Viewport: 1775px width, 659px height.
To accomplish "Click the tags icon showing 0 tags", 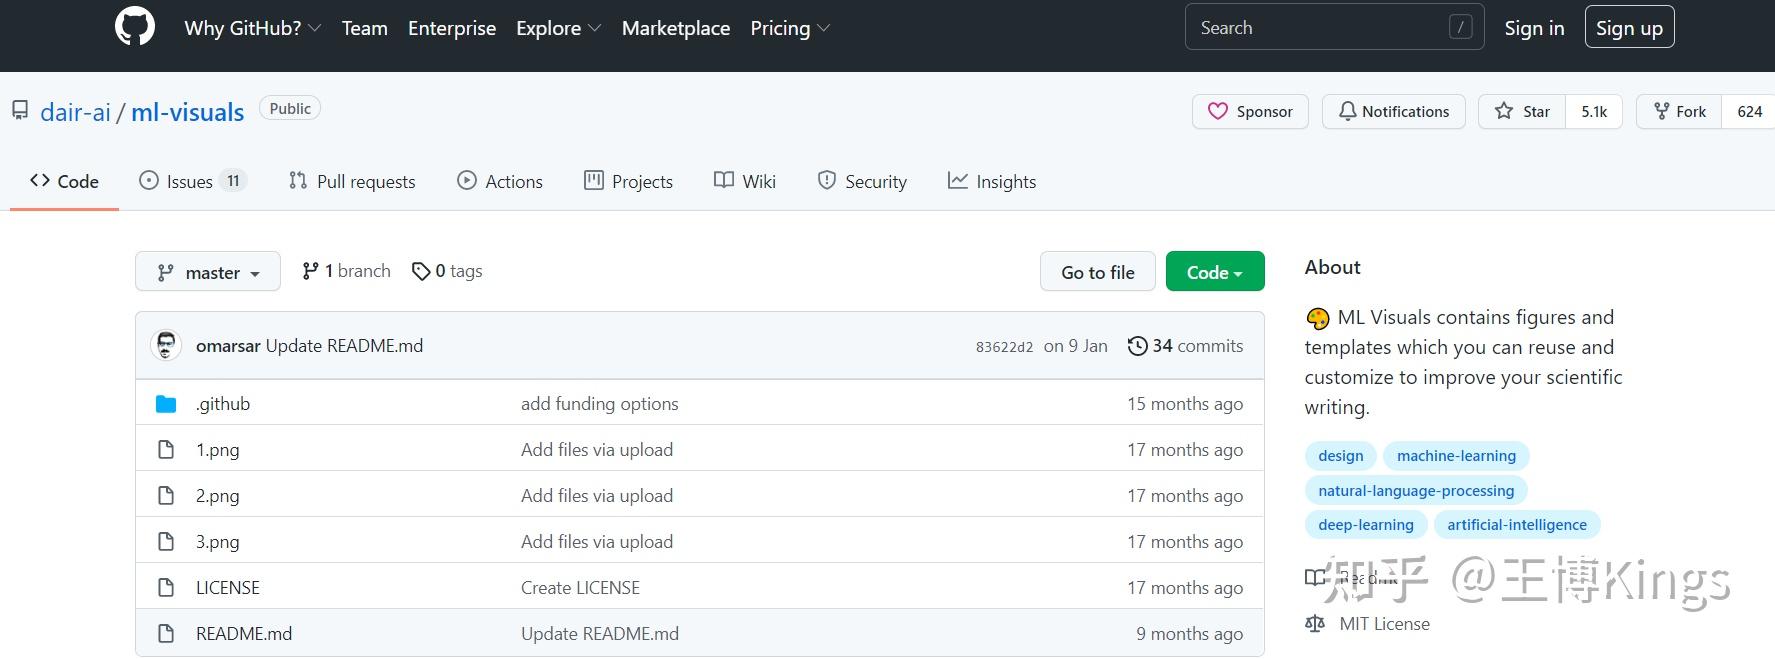I will tap(421, 271).
